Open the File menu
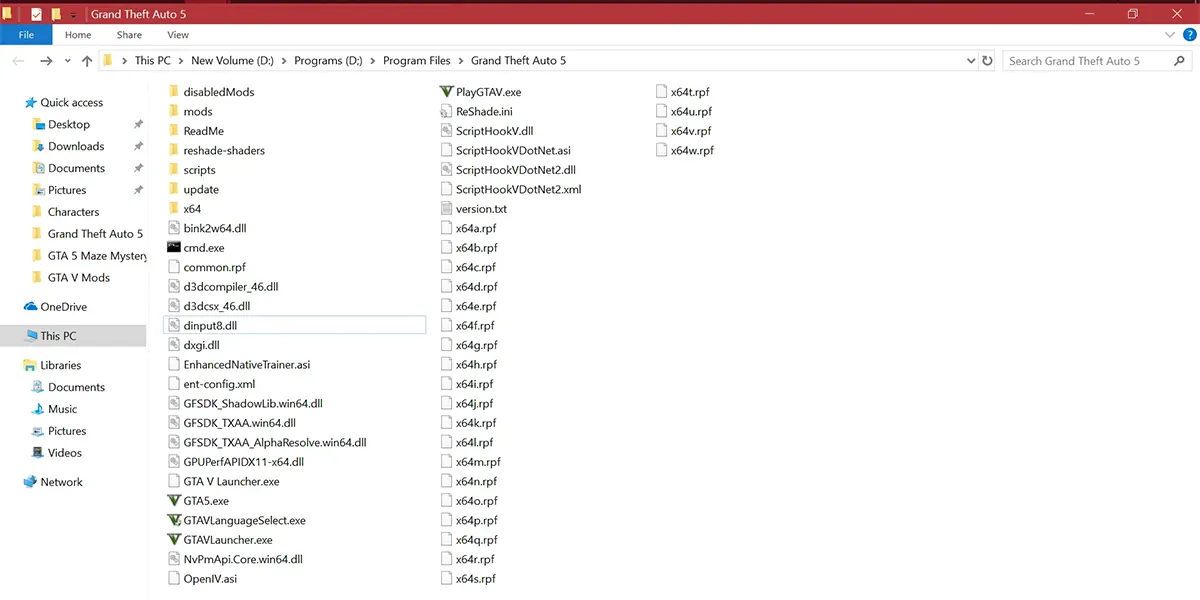 pyautogui.click(x=26, y=35)
